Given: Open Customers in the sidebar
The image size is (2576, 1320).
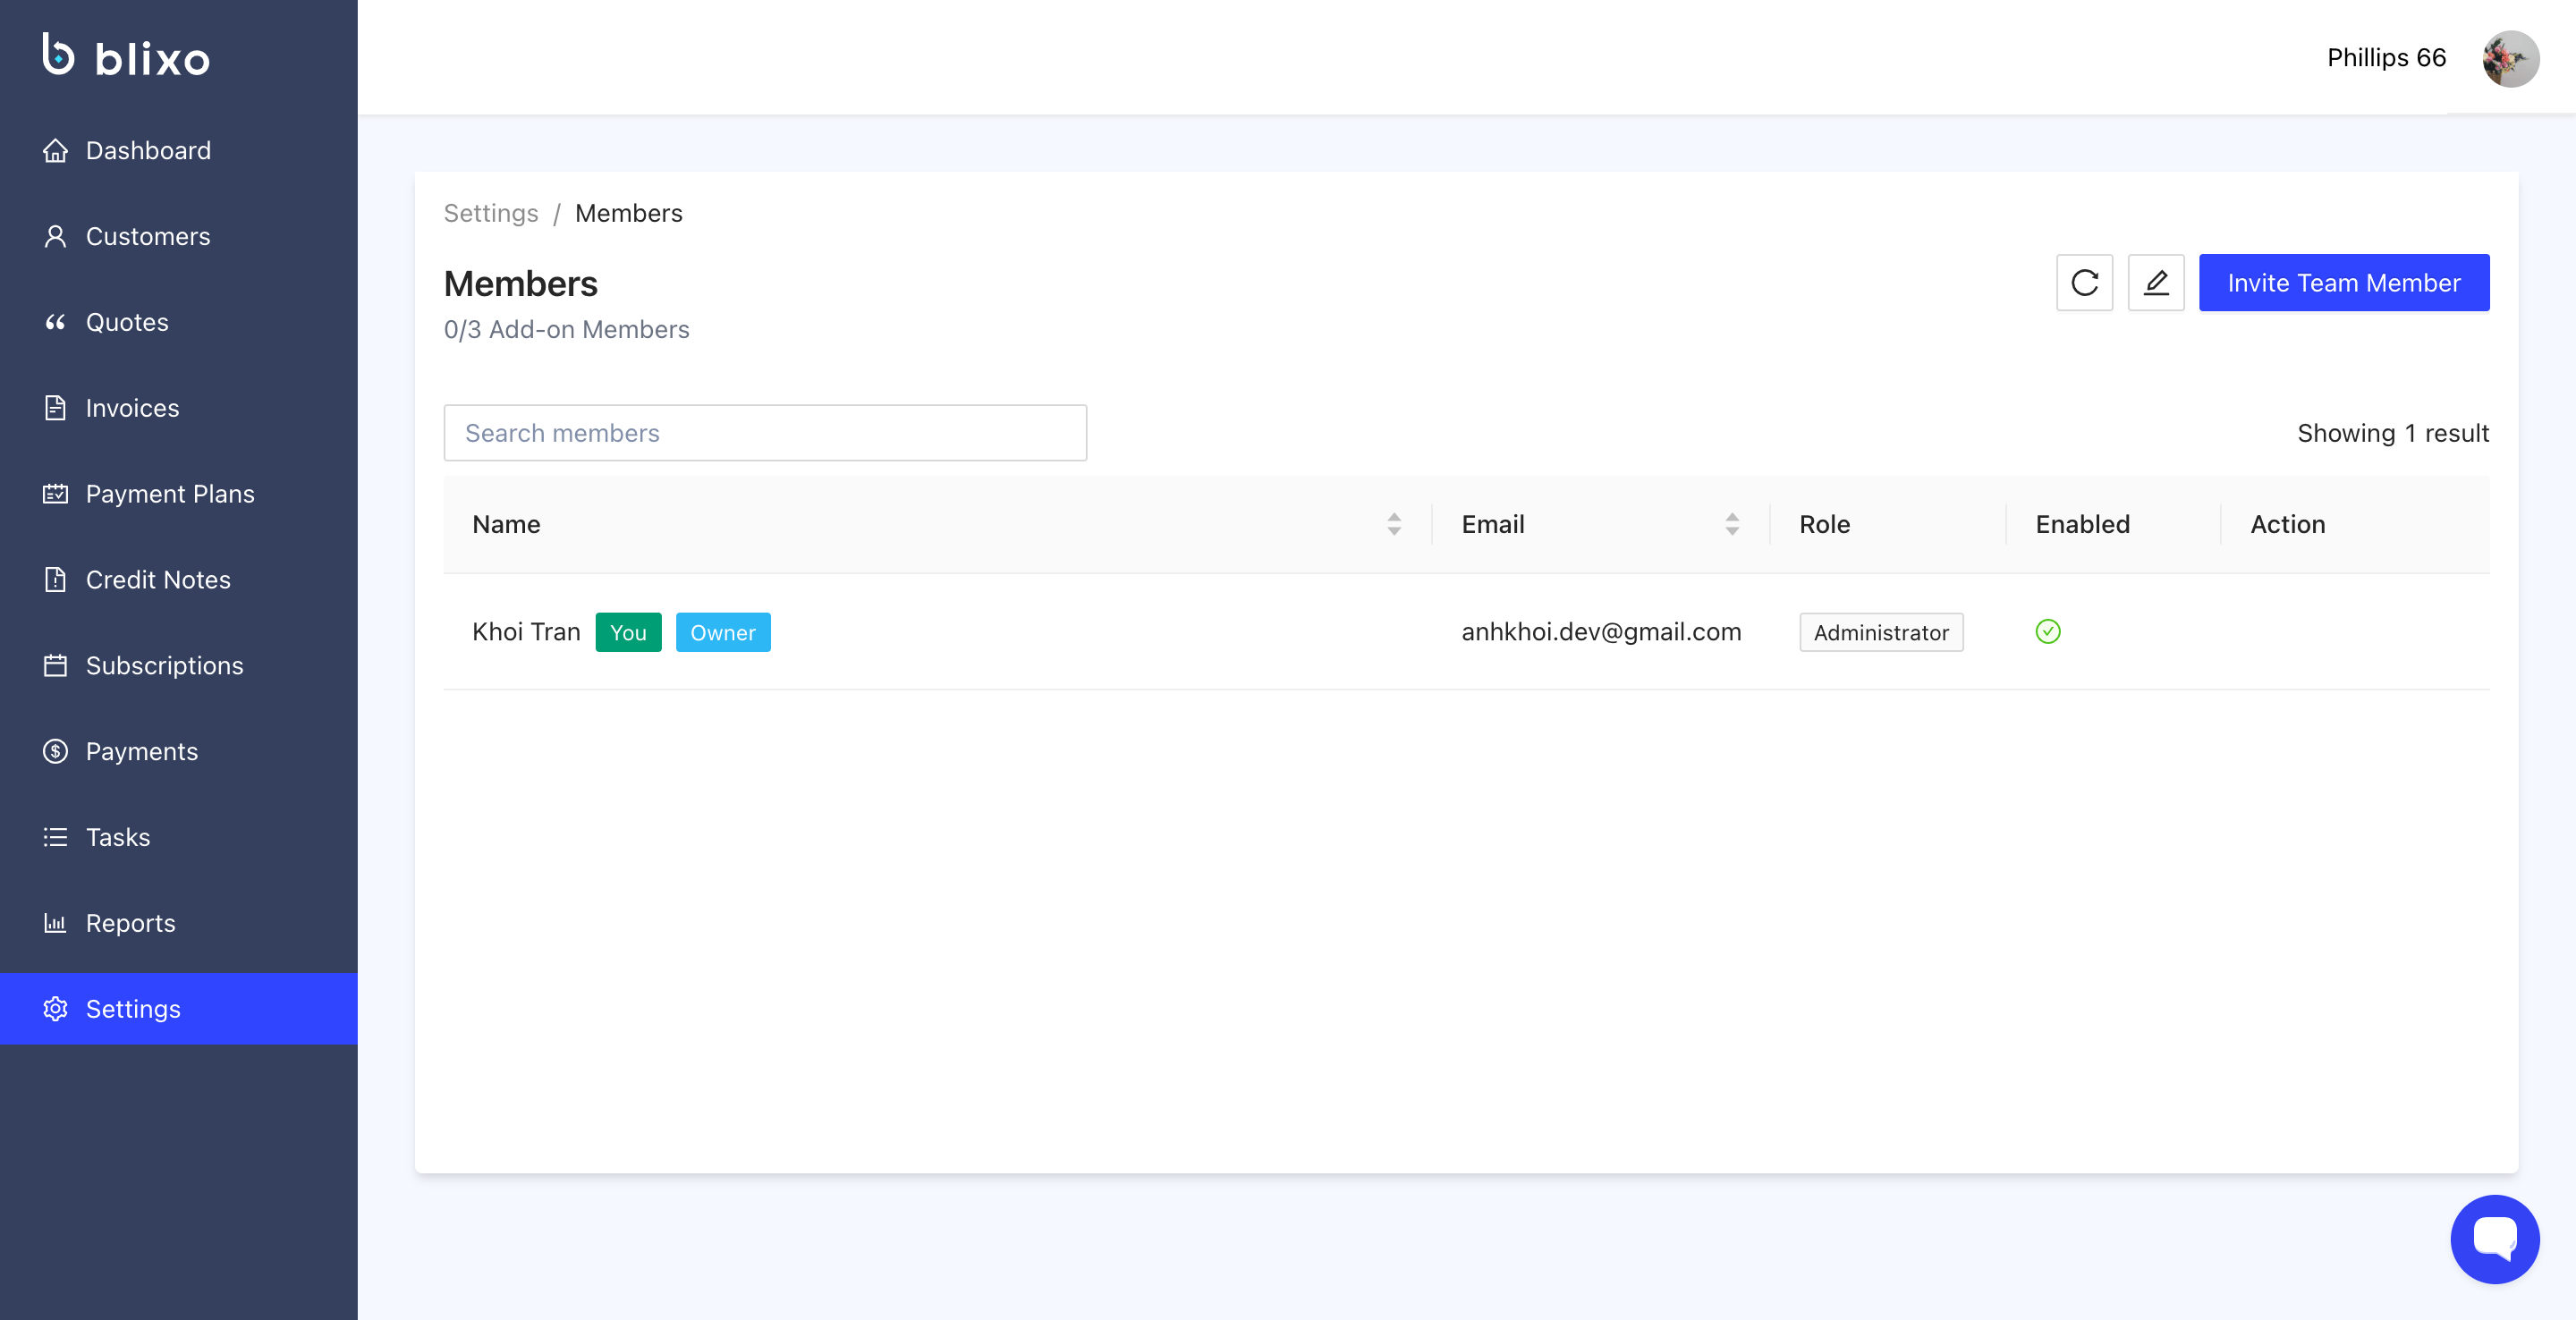Looking at the screenshot, I should point(148,237).
